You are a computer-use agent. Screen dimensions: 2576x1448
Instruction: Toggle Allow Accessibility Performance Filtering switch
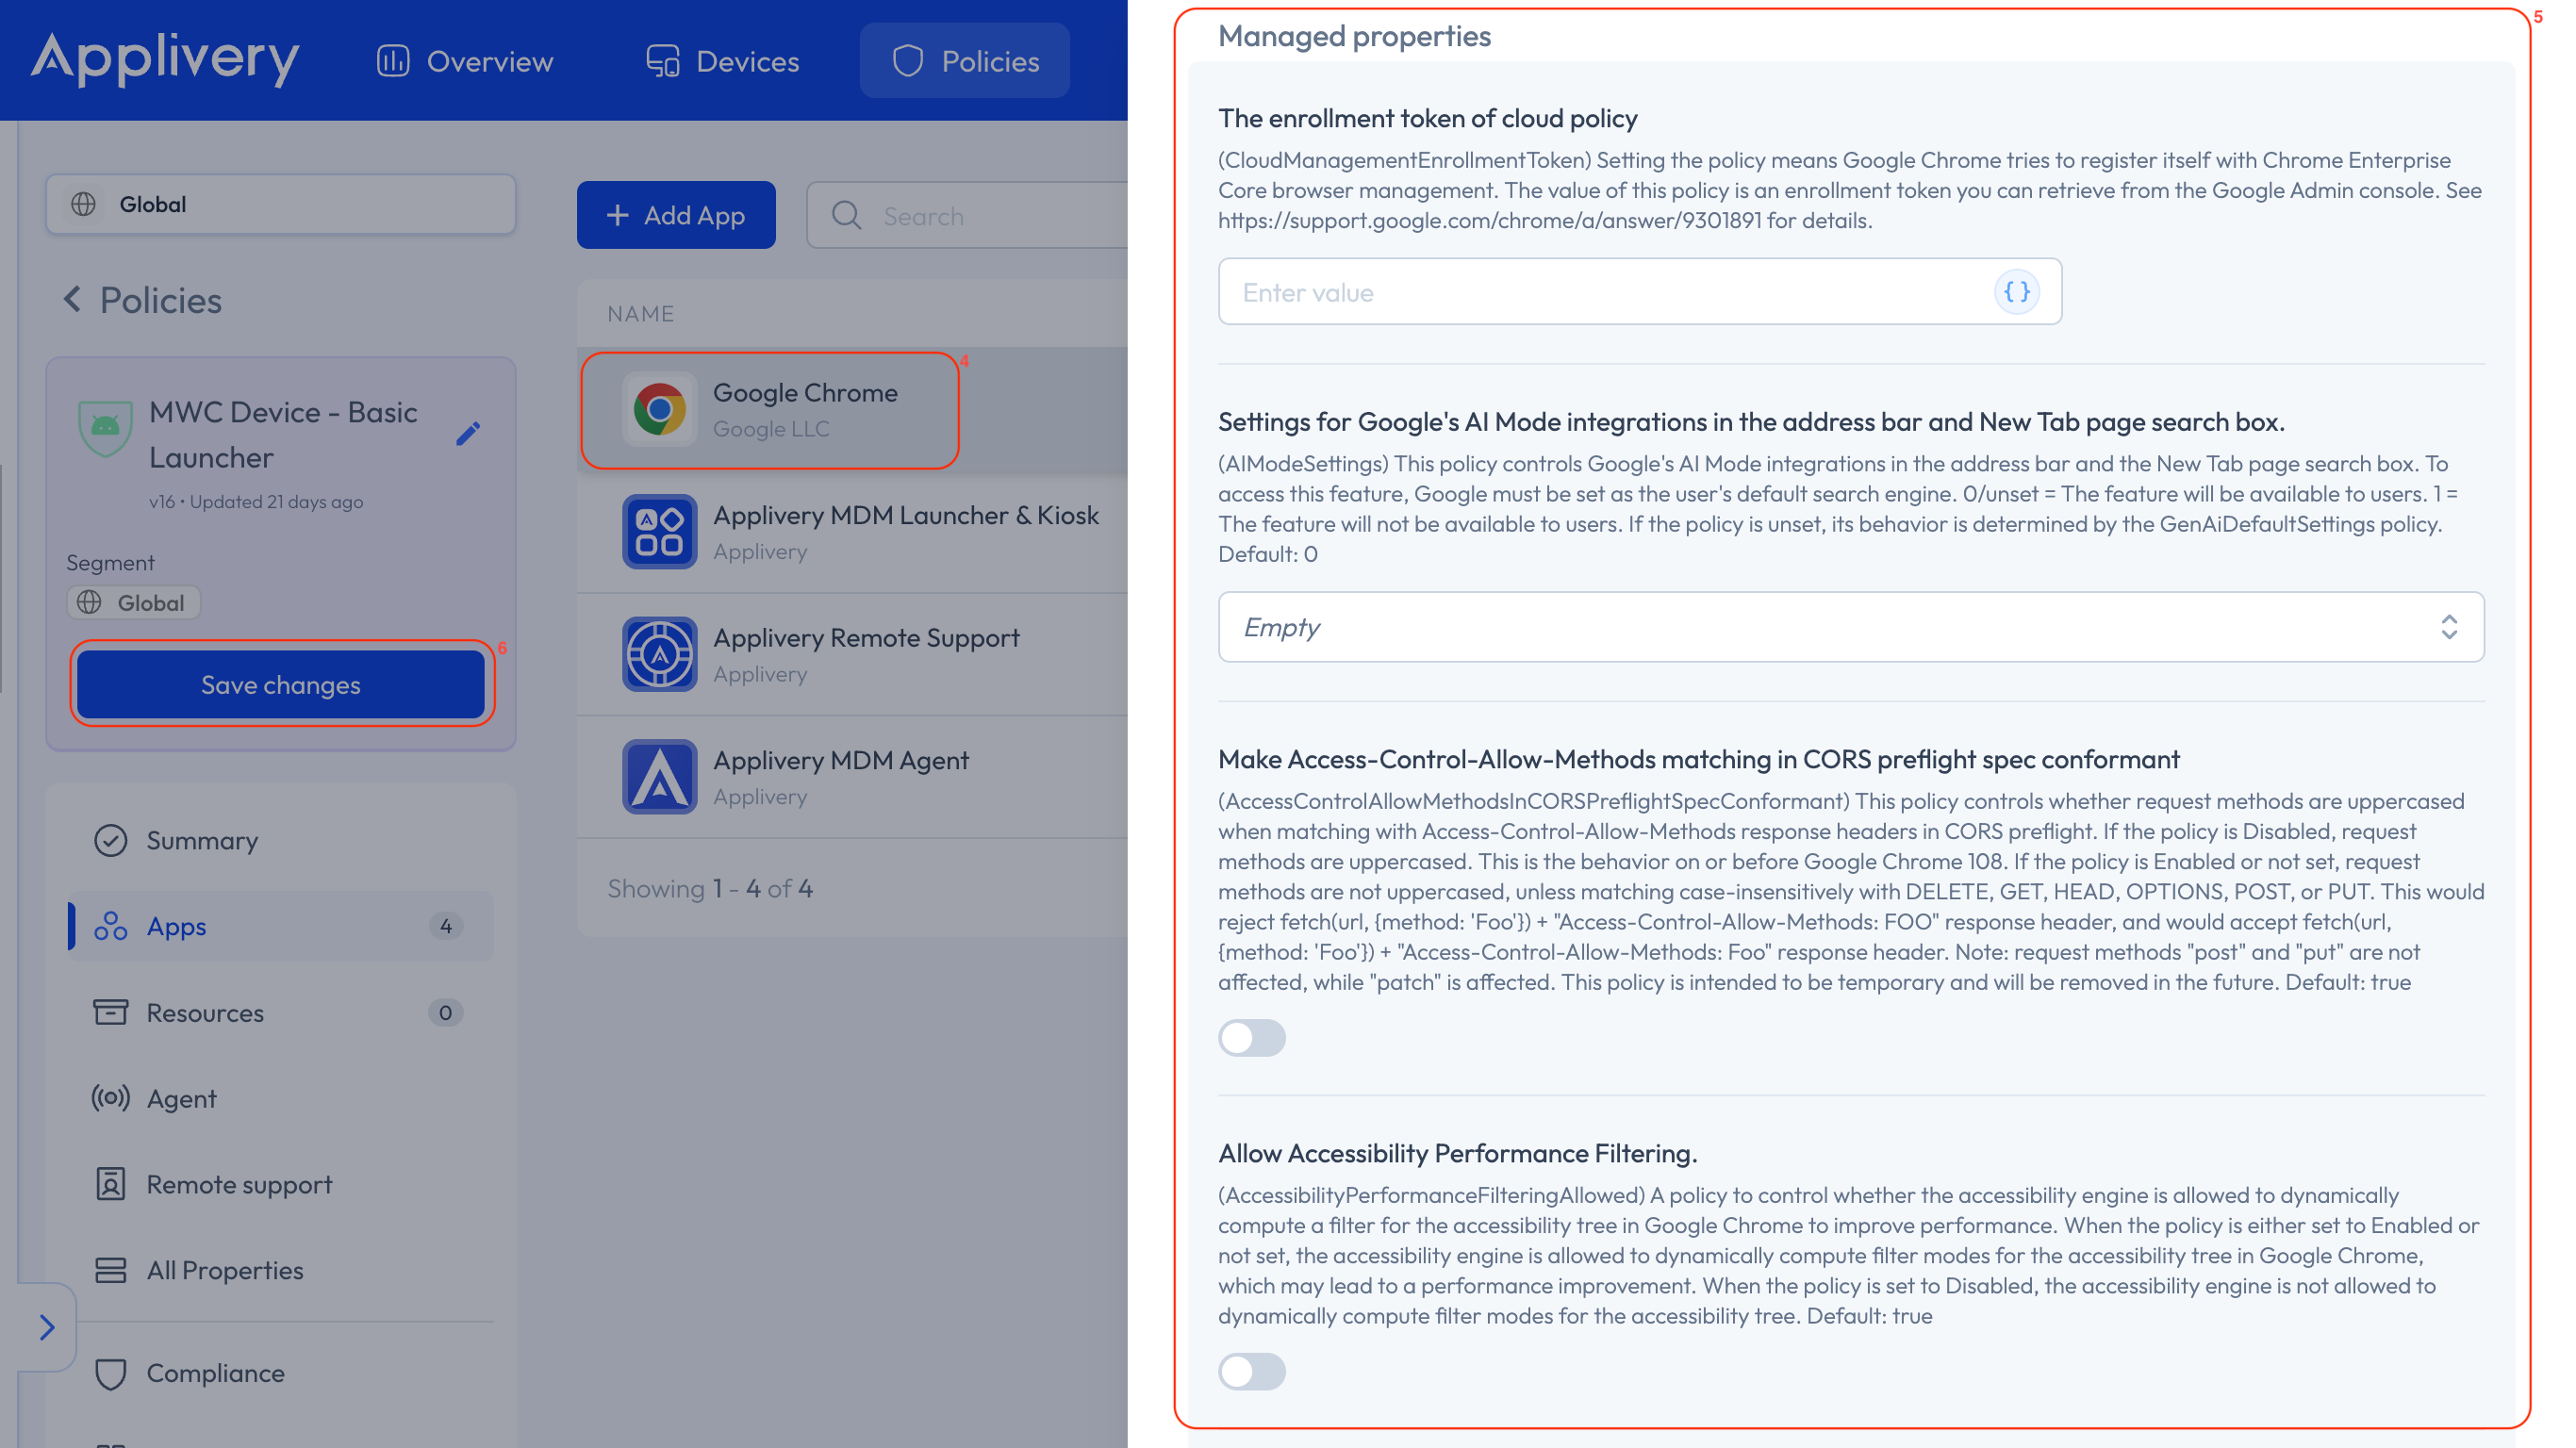coord(1252,1371)
